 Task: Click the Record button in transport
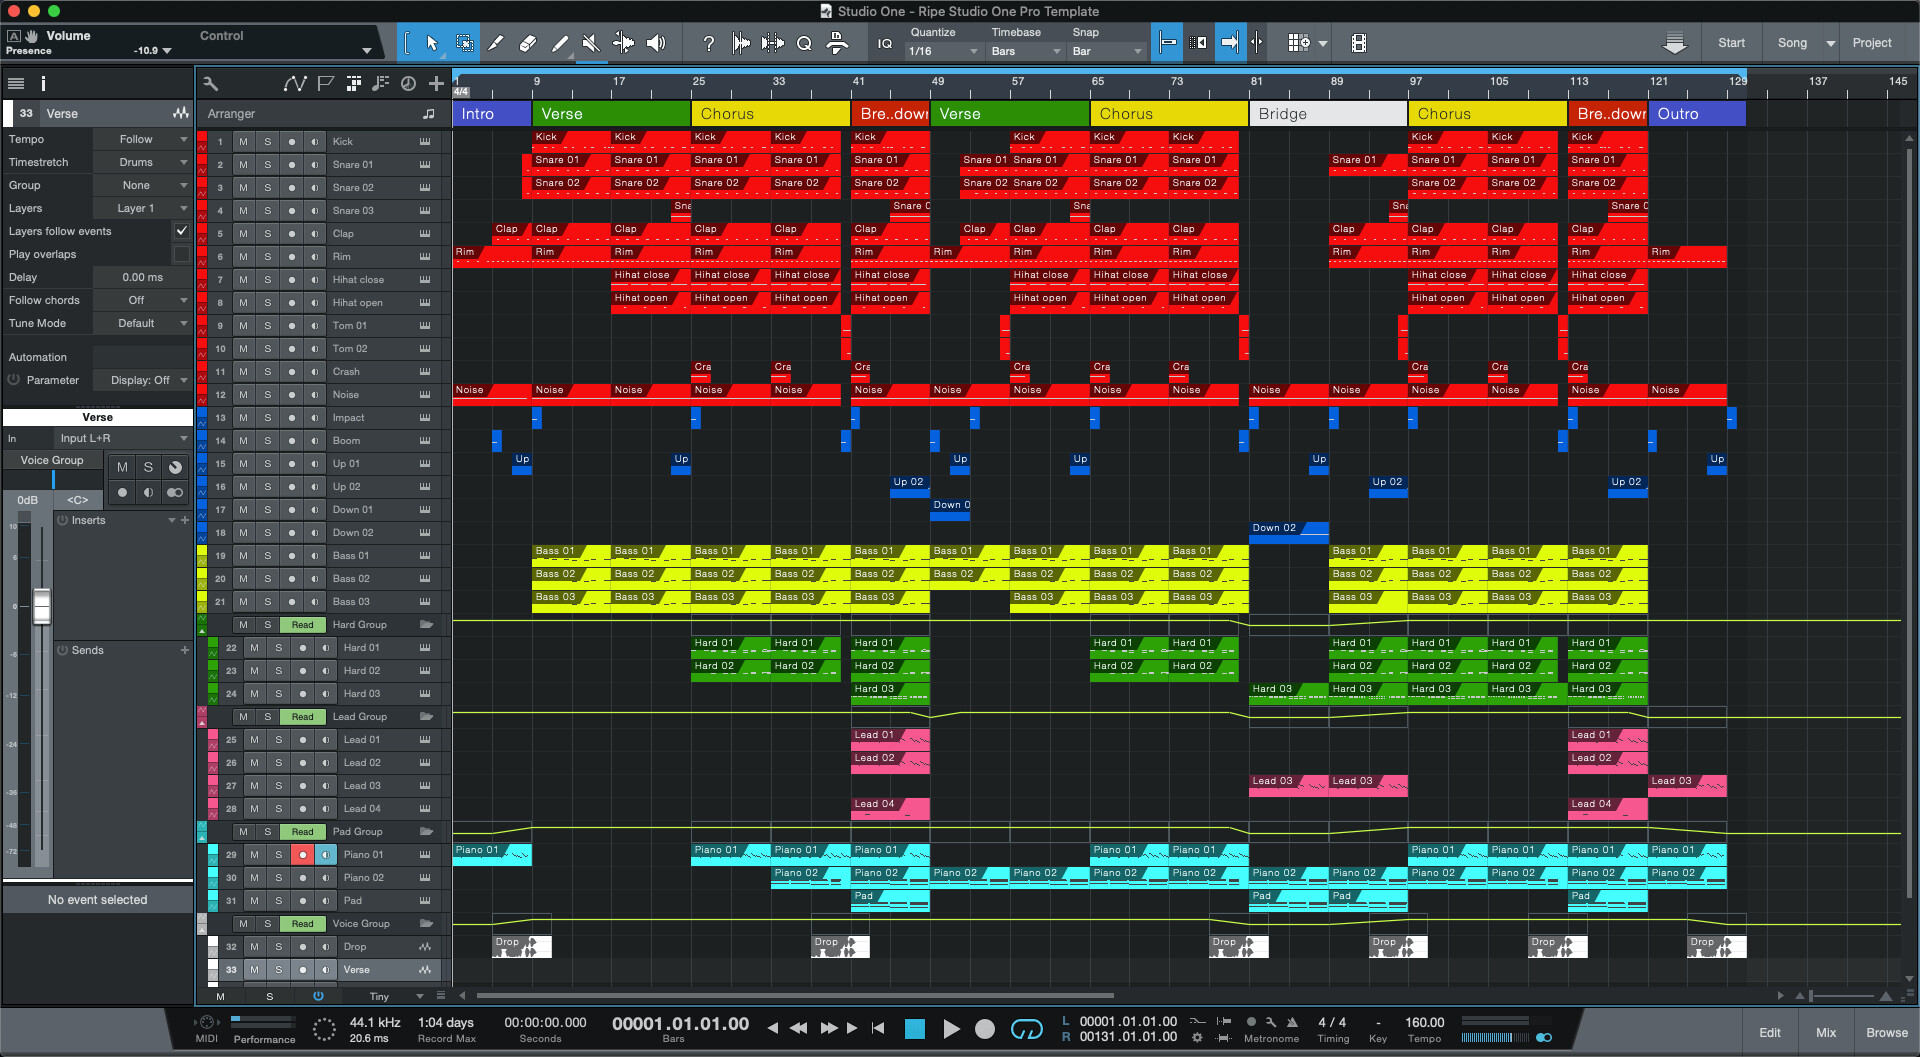pyautogui.click(x=985, y=1029)
